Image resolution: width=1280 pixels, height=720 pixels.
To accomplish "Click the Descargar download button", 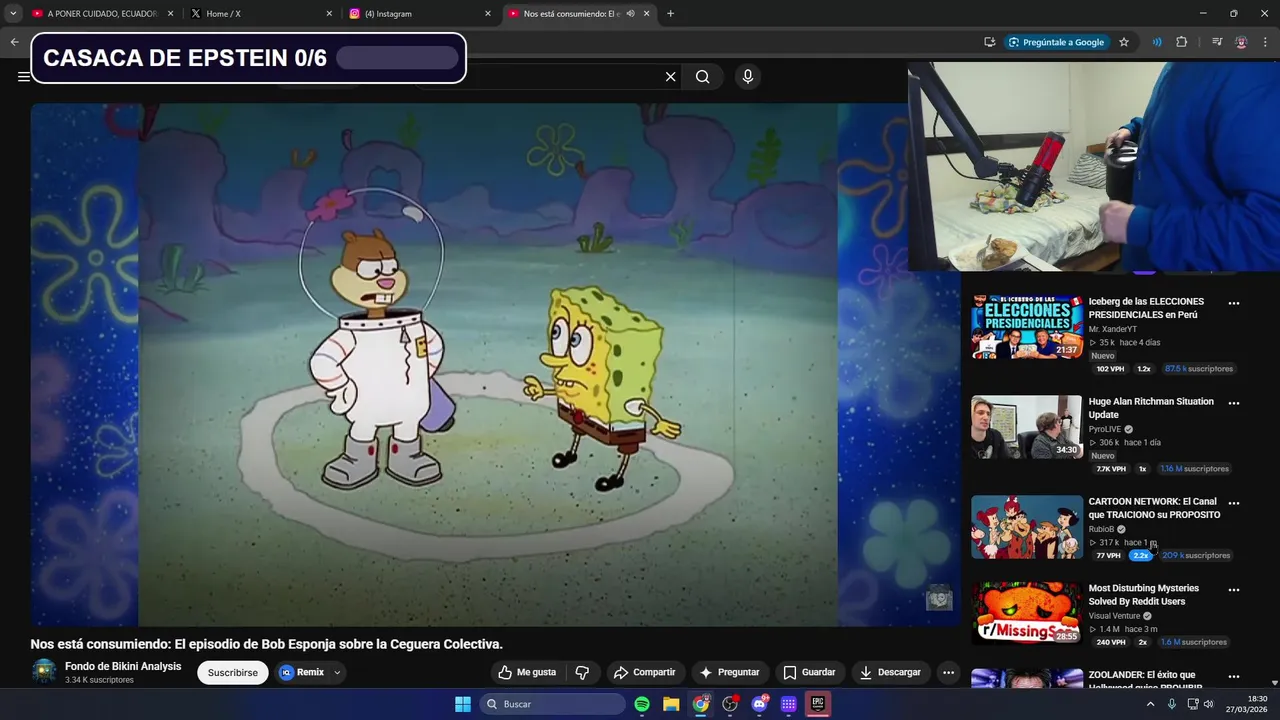I will tap(890, 672).
